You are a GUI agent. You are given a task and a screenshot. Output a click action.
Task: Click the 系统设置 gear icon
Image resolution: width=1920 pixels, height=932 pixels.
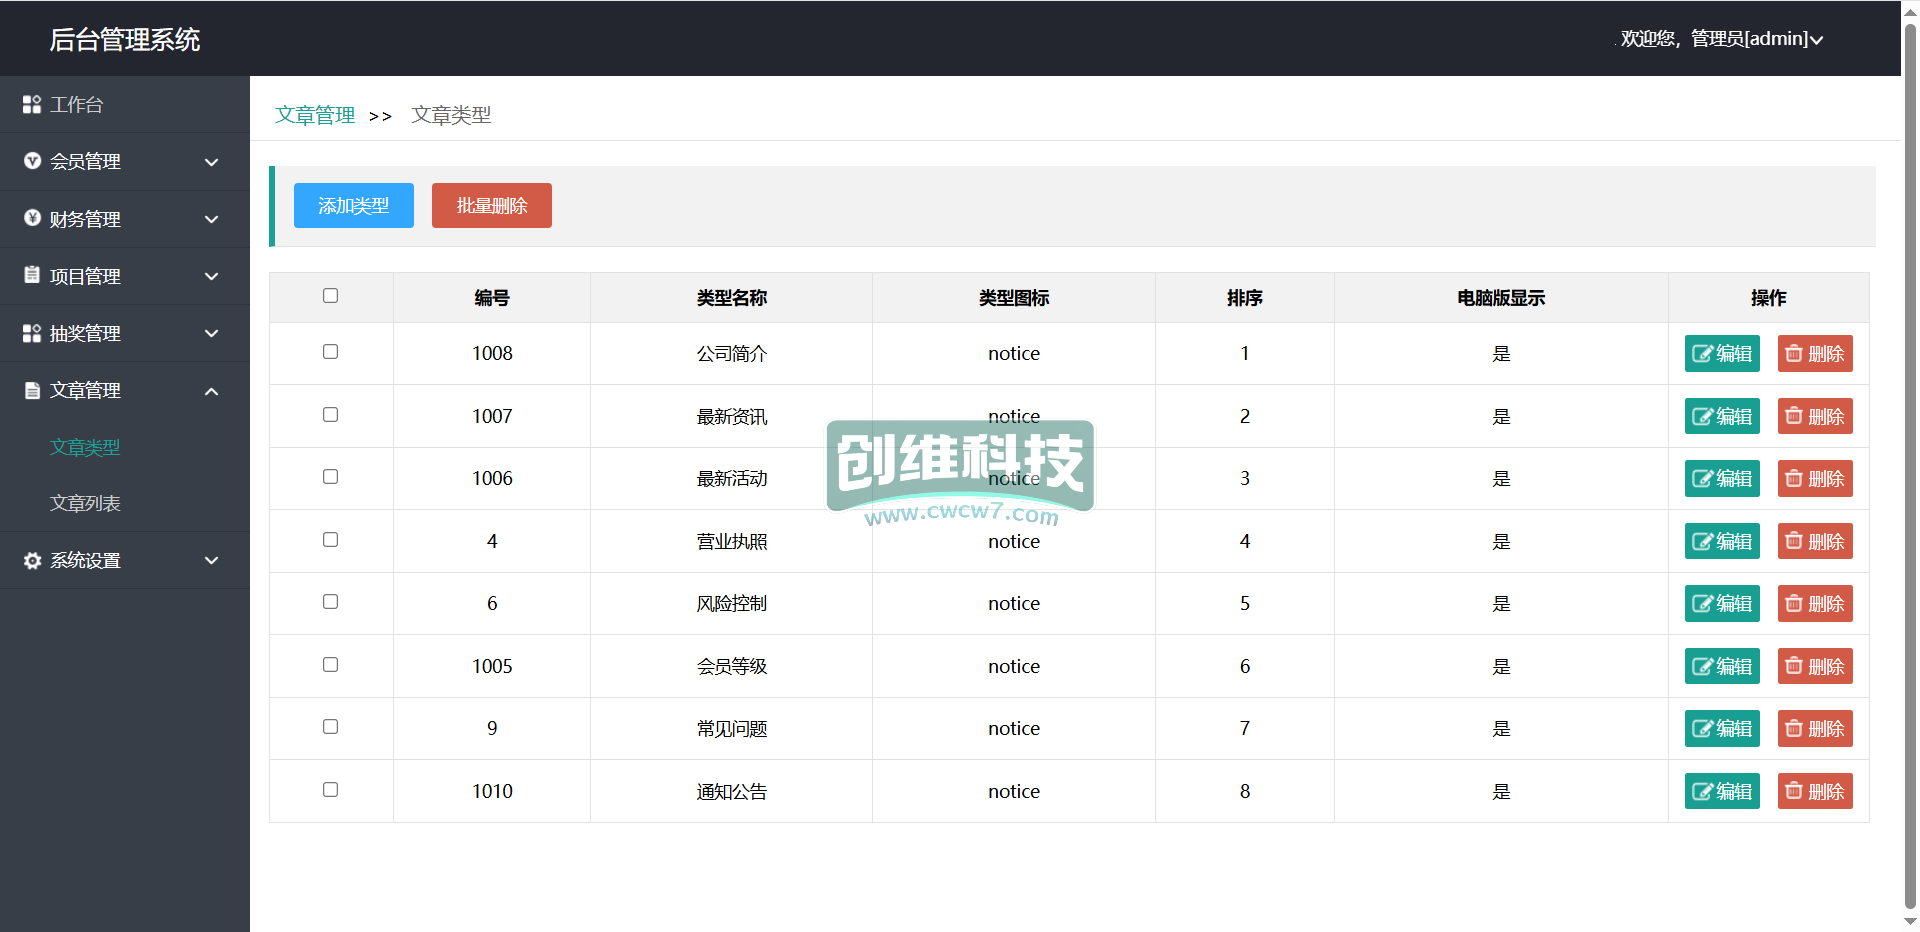tap(32, 561)
